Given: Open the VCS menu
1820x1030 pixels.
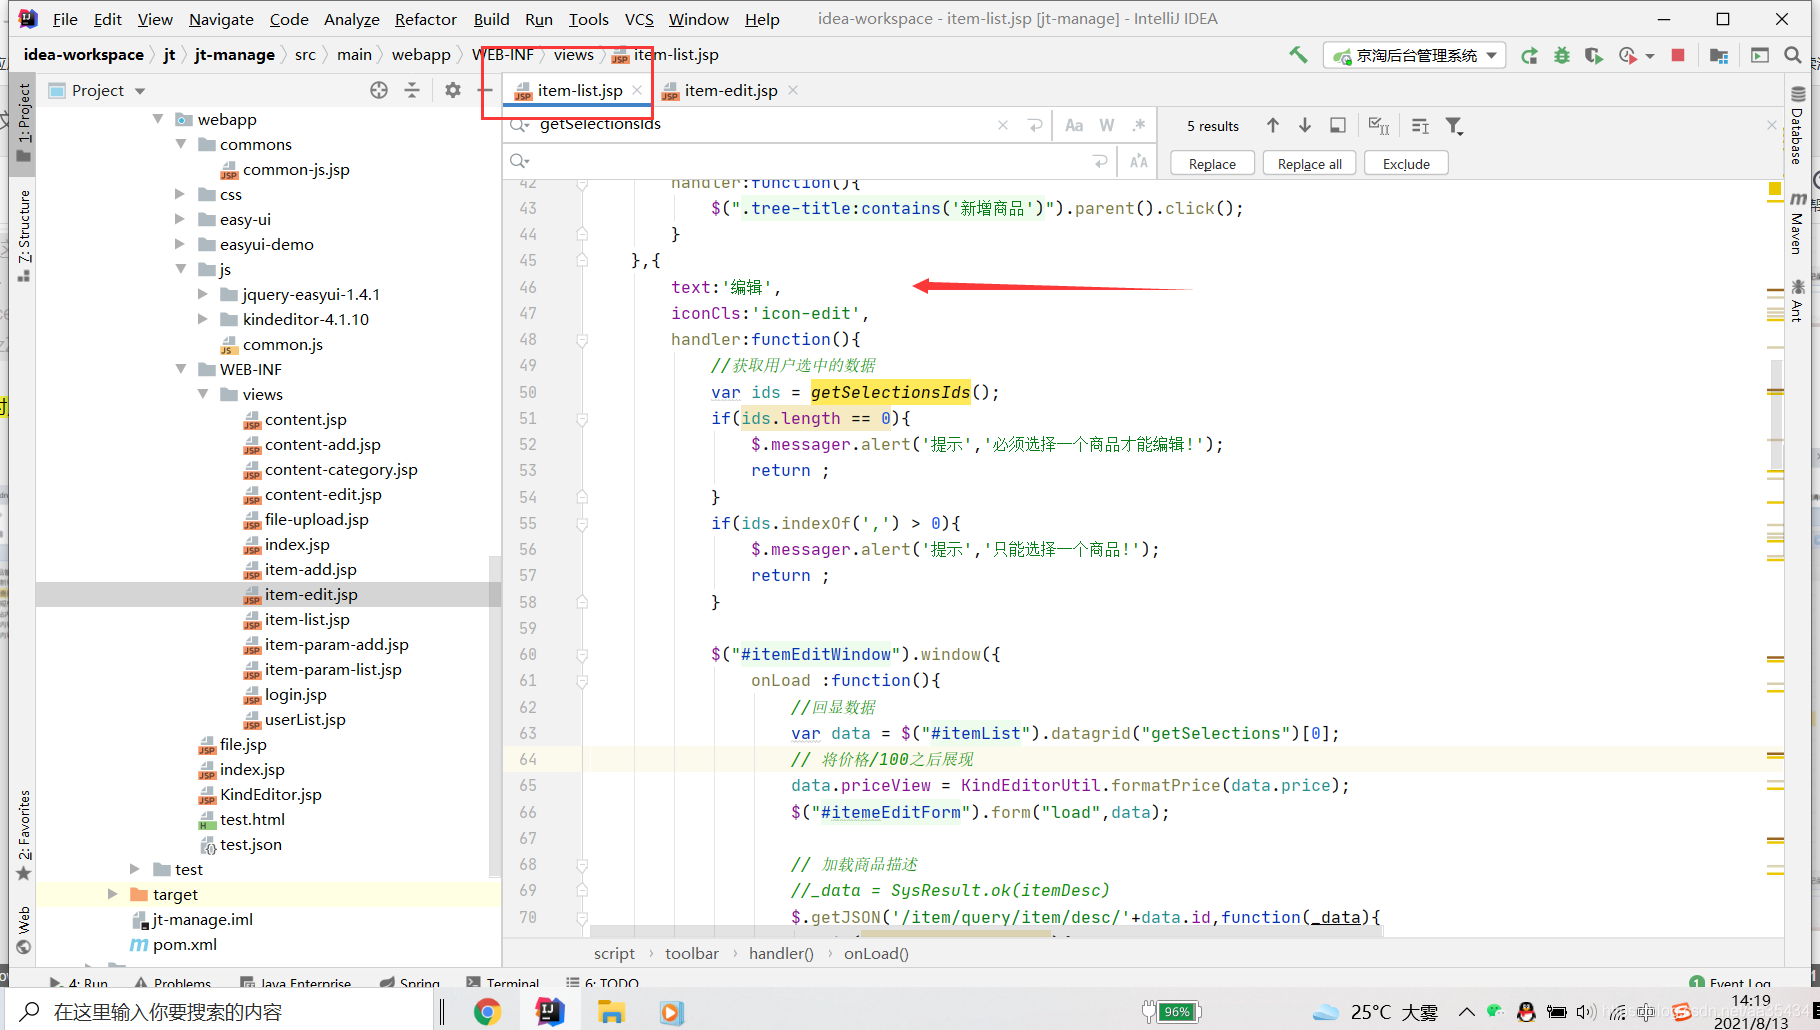Looking at the screenshot, I should (x=639, y=19).
